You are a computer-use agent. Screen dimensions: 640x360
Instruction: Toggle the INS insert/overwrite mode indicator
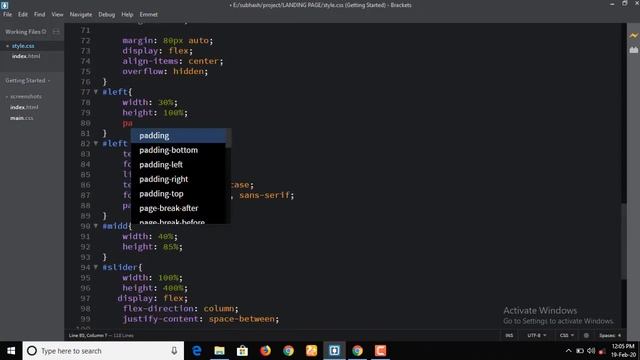pos(509,336)
